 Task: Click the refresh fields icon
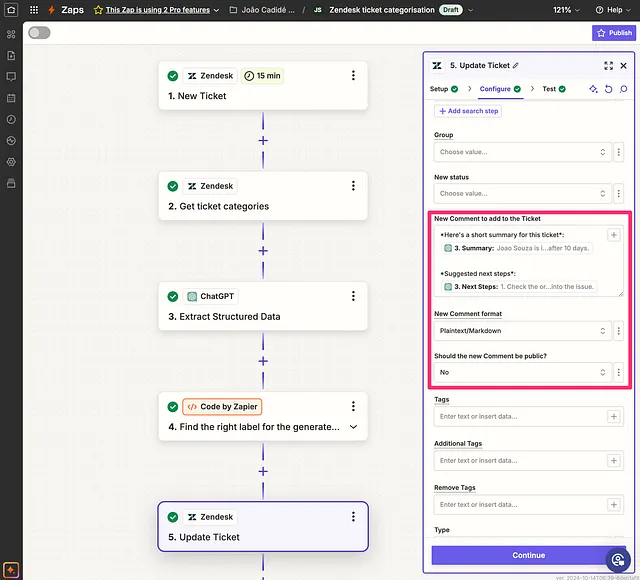[608, 89]
